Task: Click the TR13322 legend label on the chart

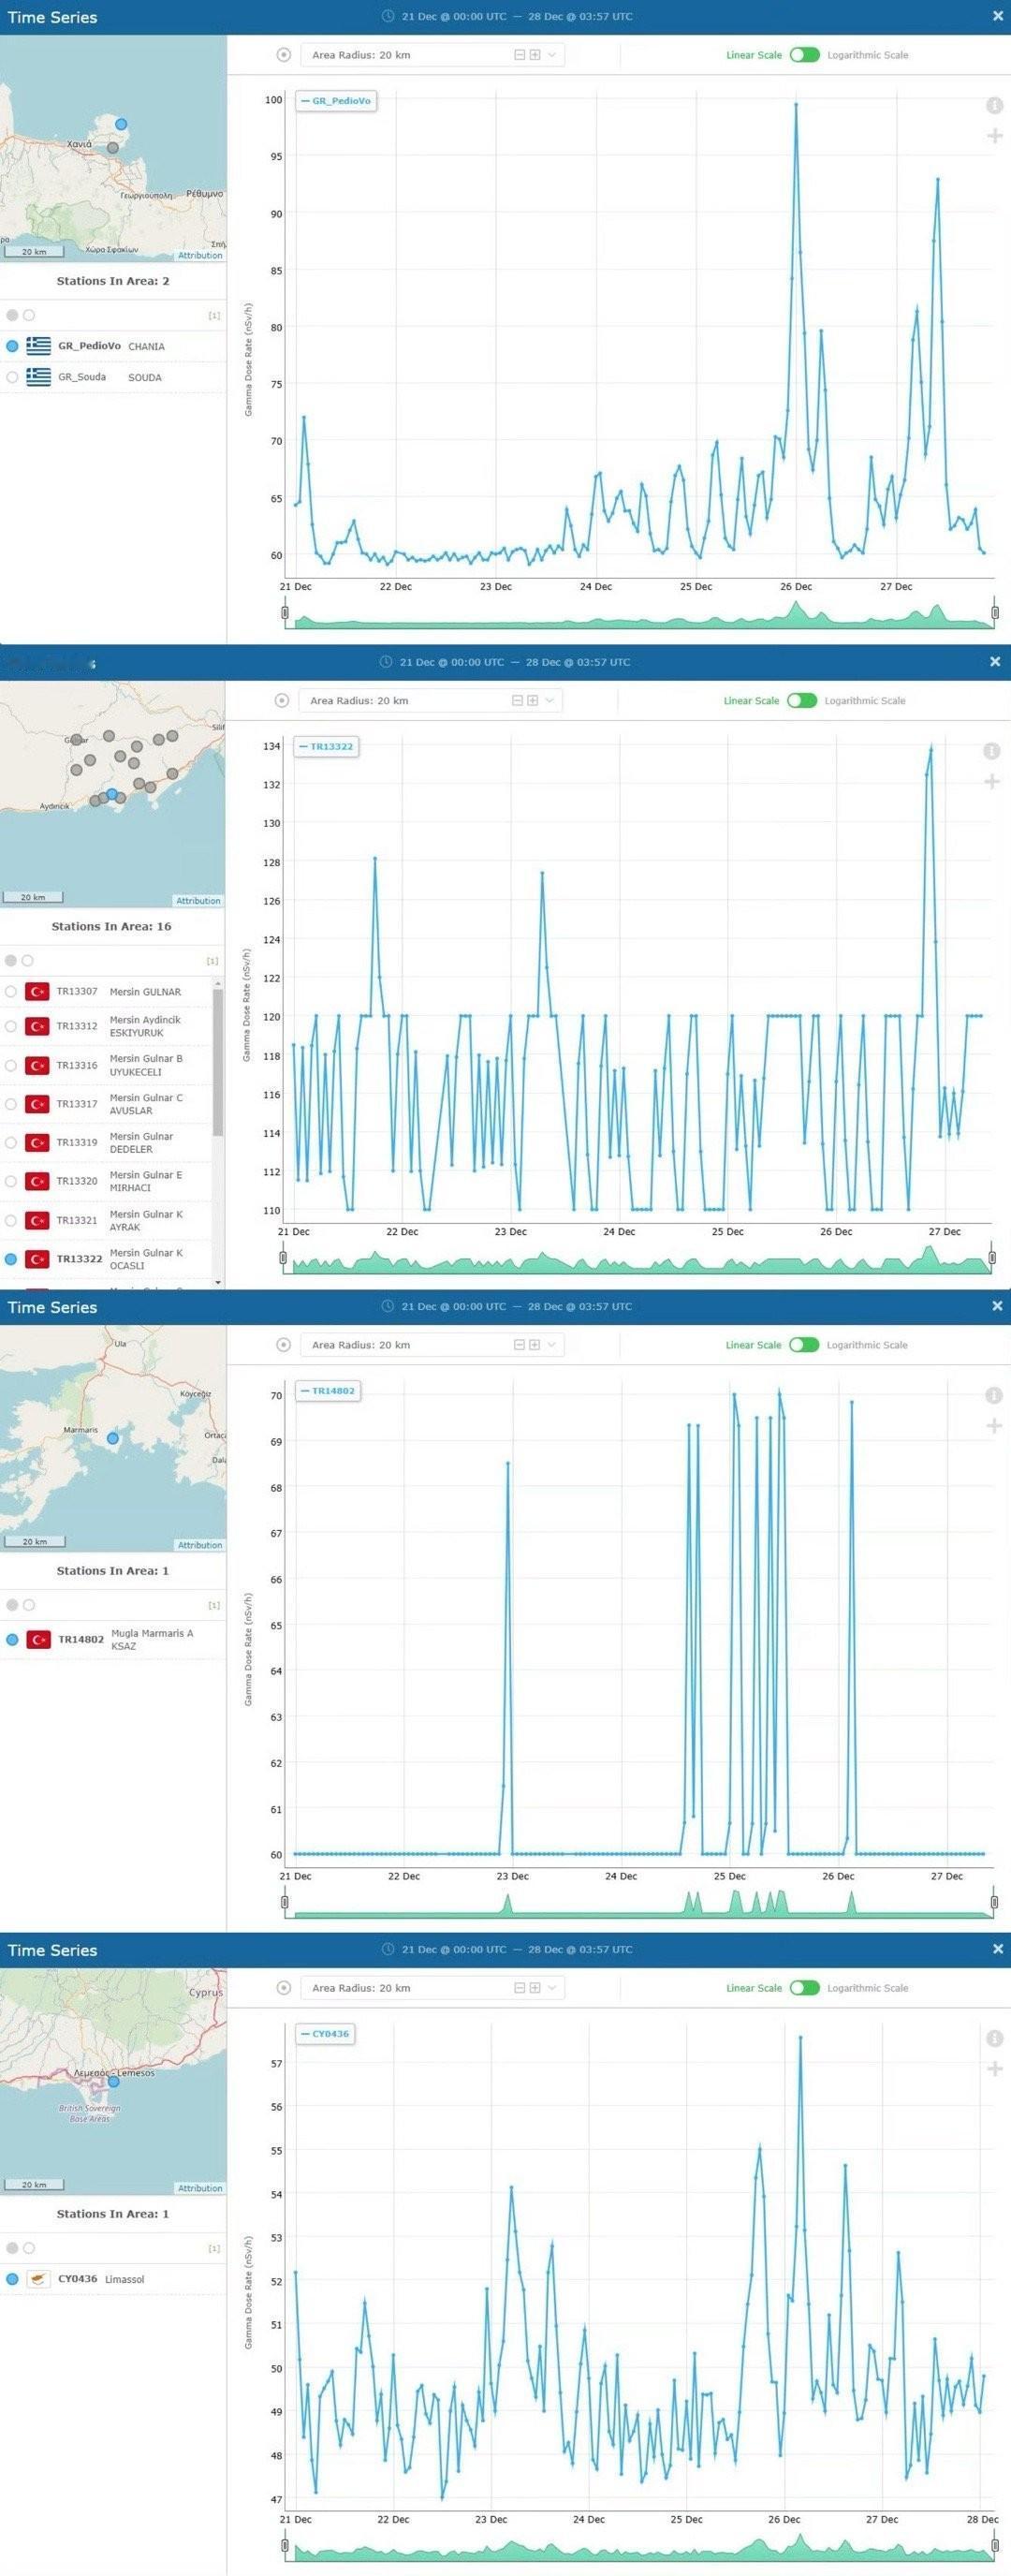Action: [326, 746]
